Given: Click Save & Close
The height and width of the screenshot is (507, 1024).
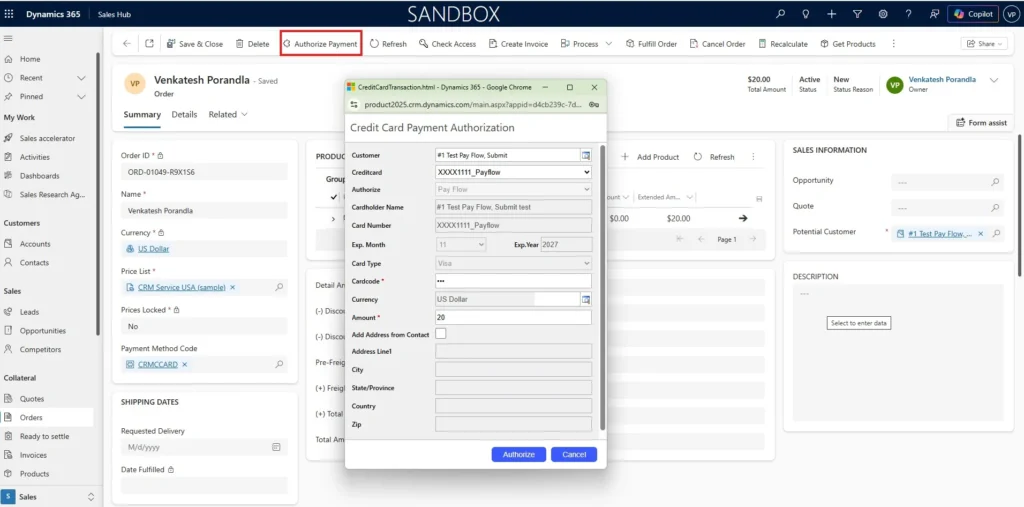Looking at the screenshot, I should coord(195,44).
